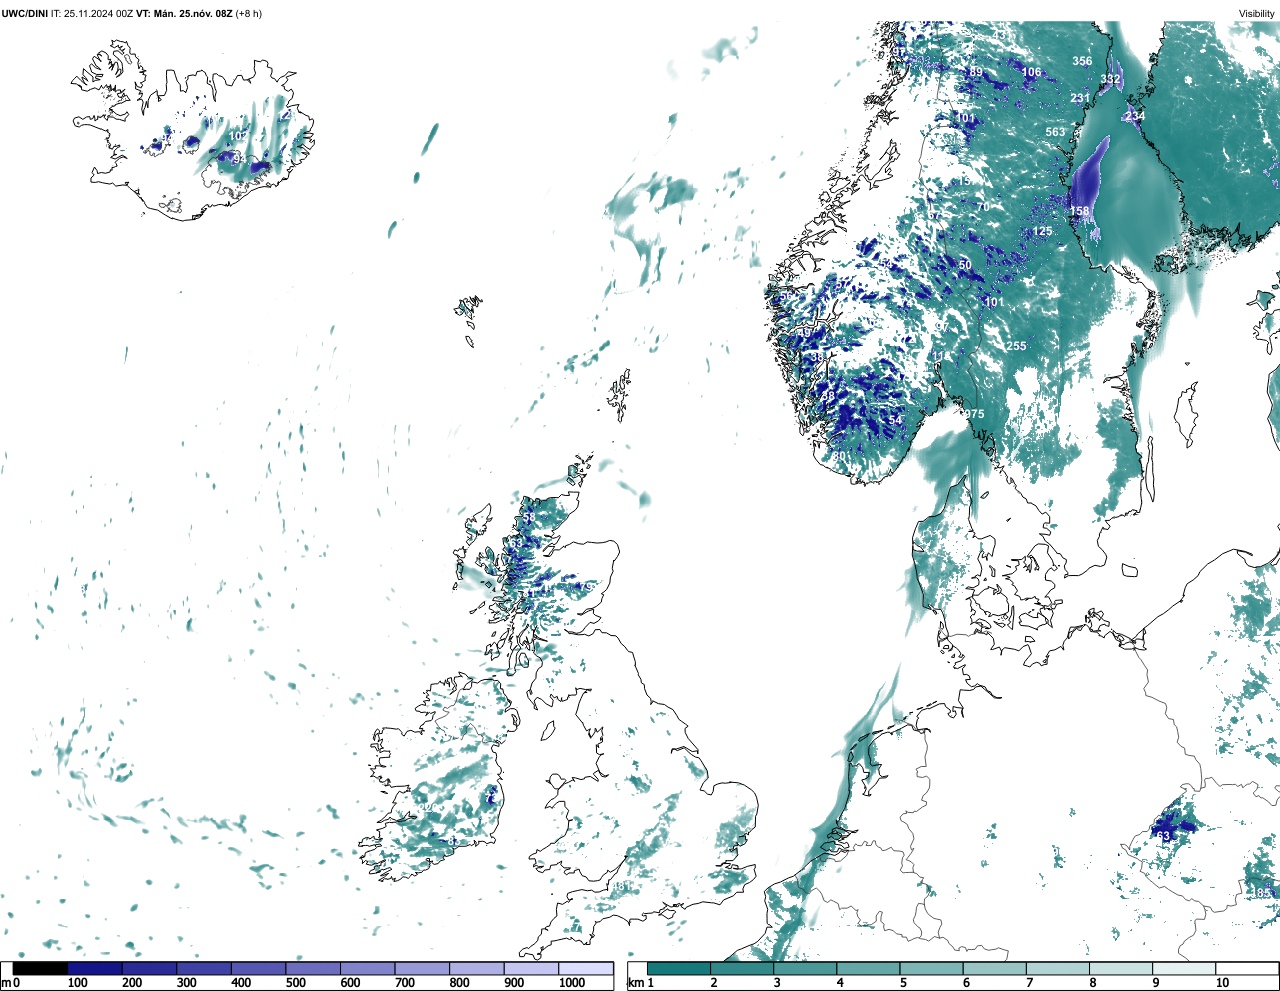The height and width of the screenshot is (991, 1280).
Task: Pick the 9–10 km lightest teal swatch
Action: (1184, 969)
